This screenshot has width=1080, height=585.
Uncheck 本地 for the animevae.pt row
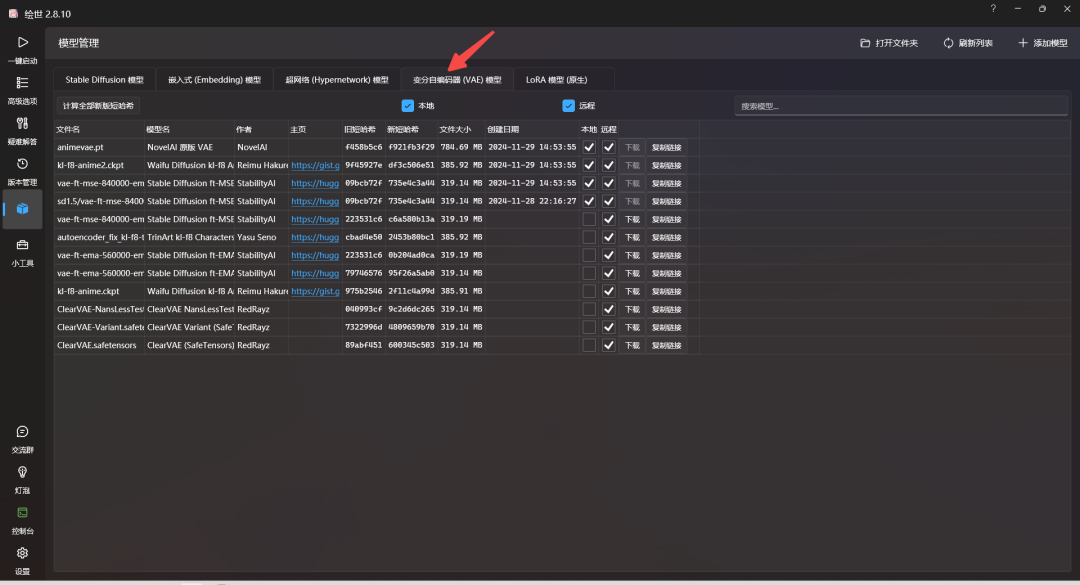[589, 147]
